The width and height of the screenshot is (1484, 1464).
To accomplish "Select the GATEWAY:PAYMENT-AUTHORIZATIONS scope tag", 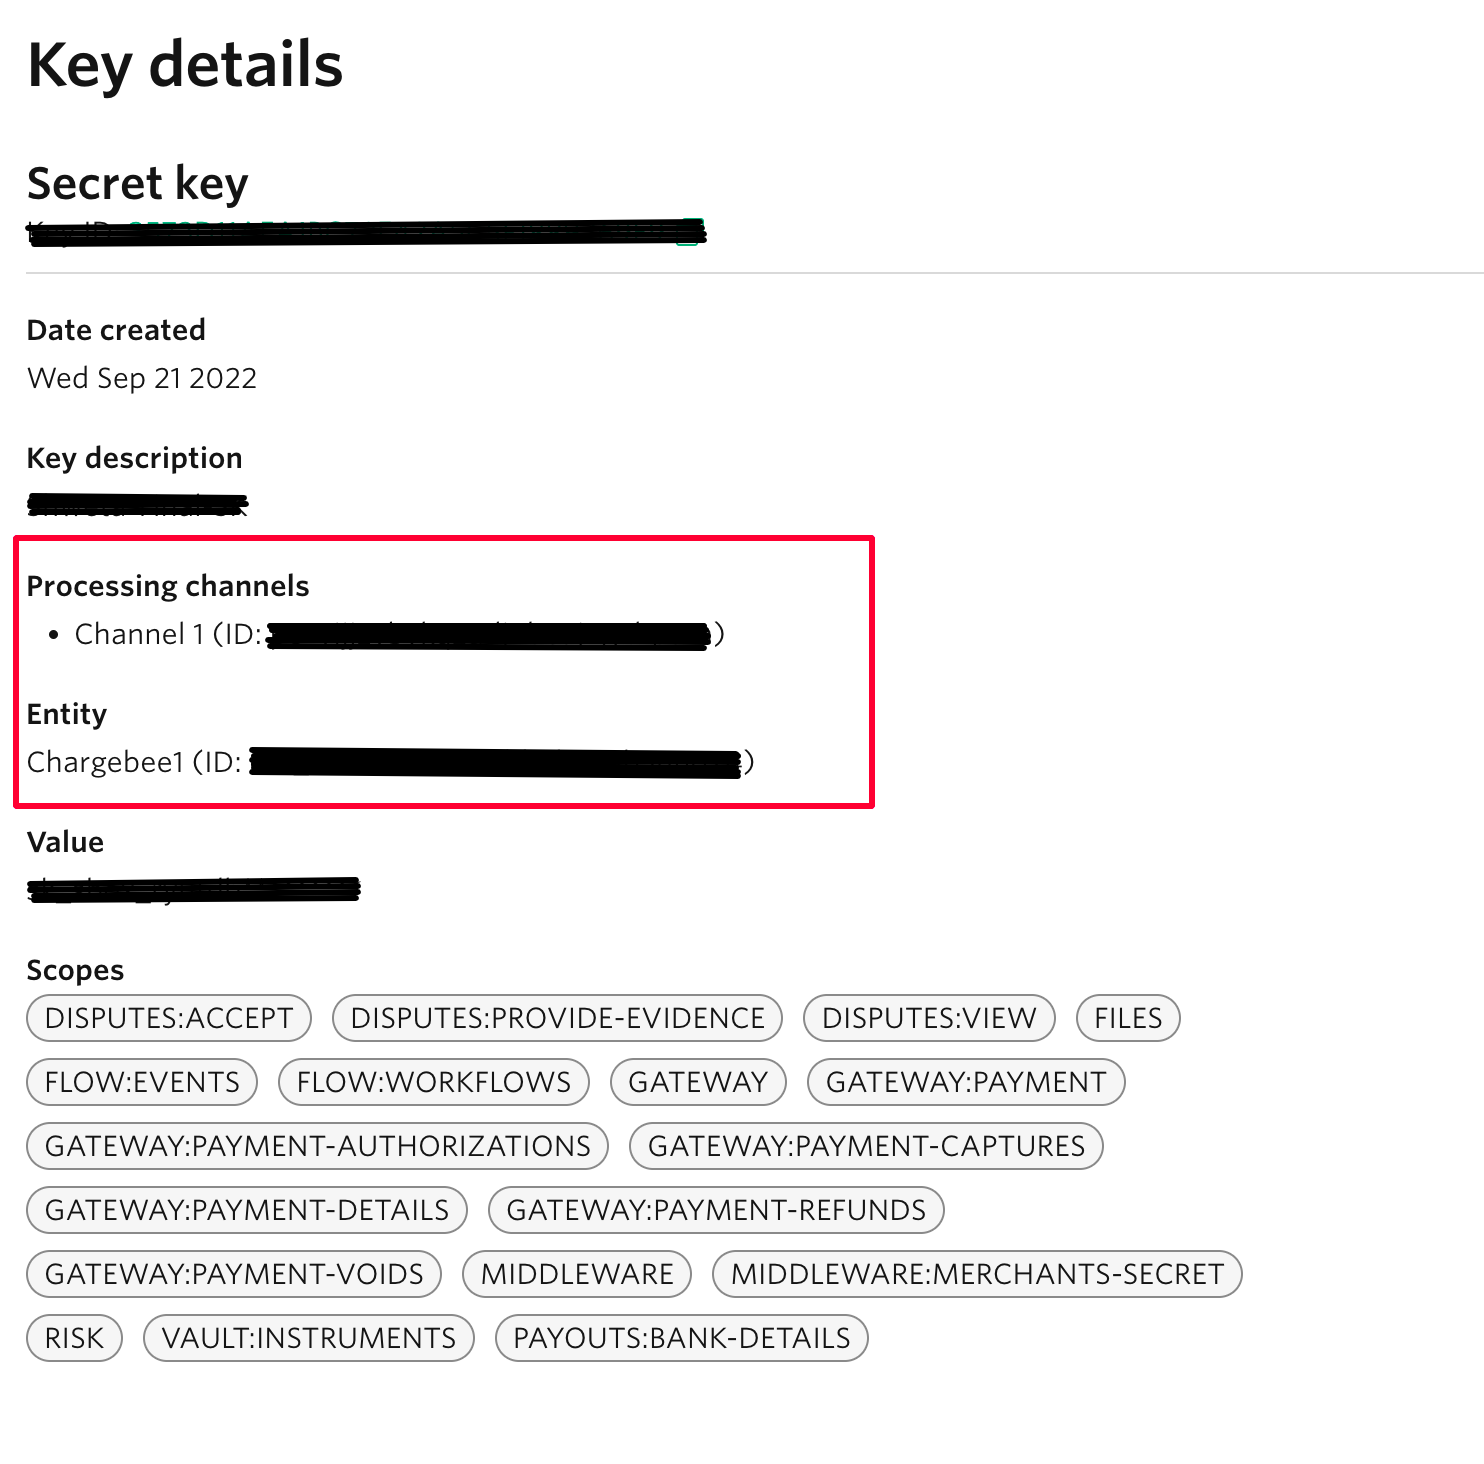I will tap(318, 1146).
